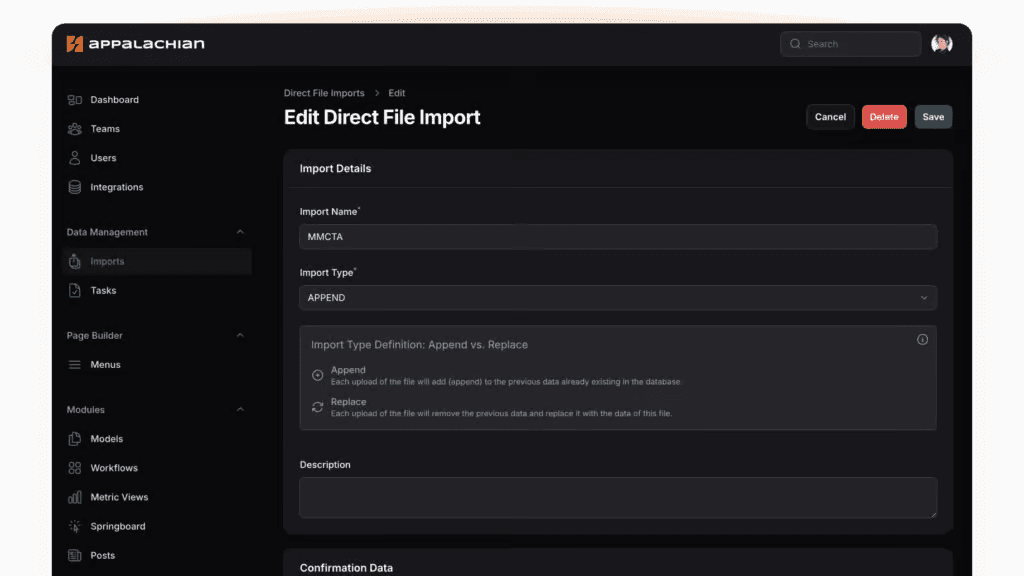Click the Description resize handle
The width and height of the screenshot is (1024, 576).
933,514
